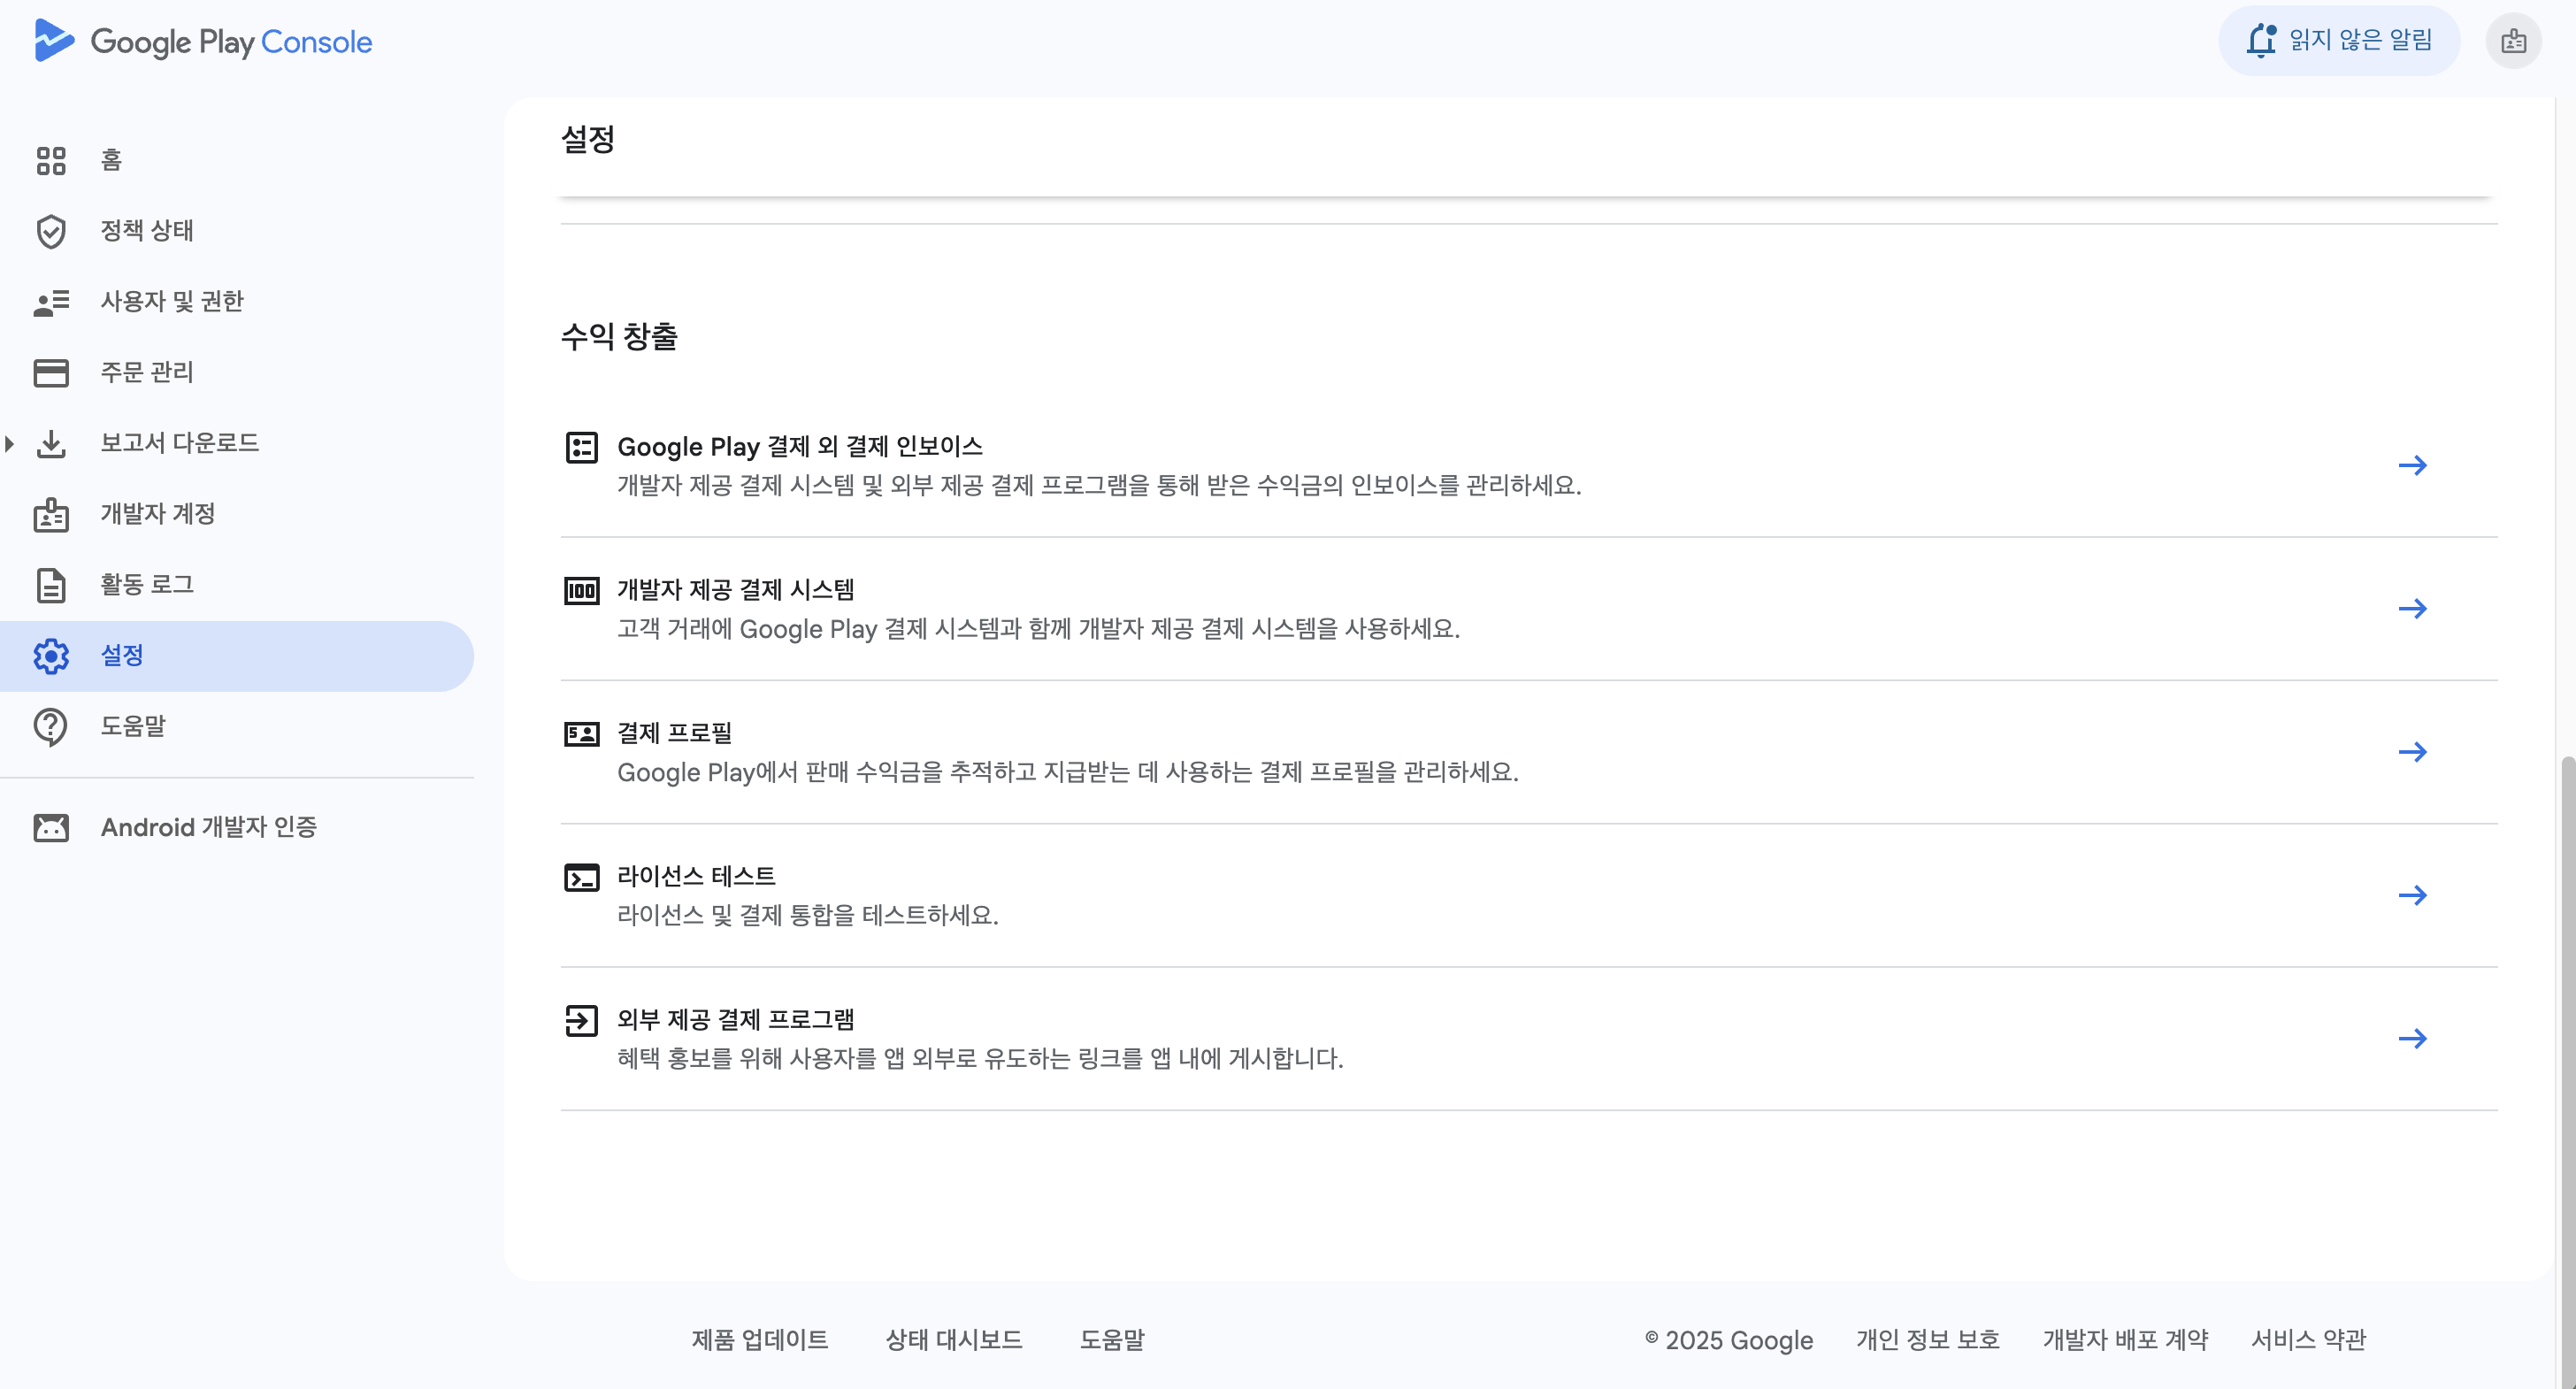The width and height of the screenshot is (2576, 1389).
Task: Open the unread notifications bell button
Action: tap(2338, 41)
